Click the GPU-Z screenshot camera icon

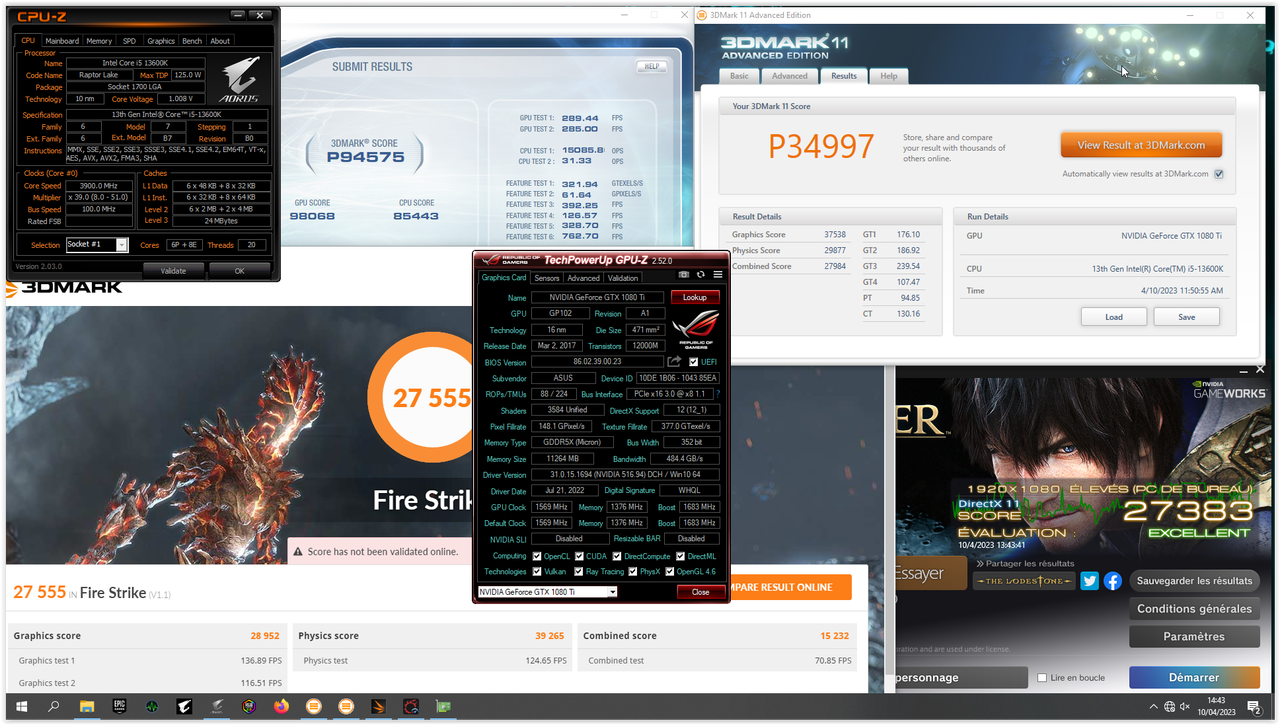[x=684, y=275]
